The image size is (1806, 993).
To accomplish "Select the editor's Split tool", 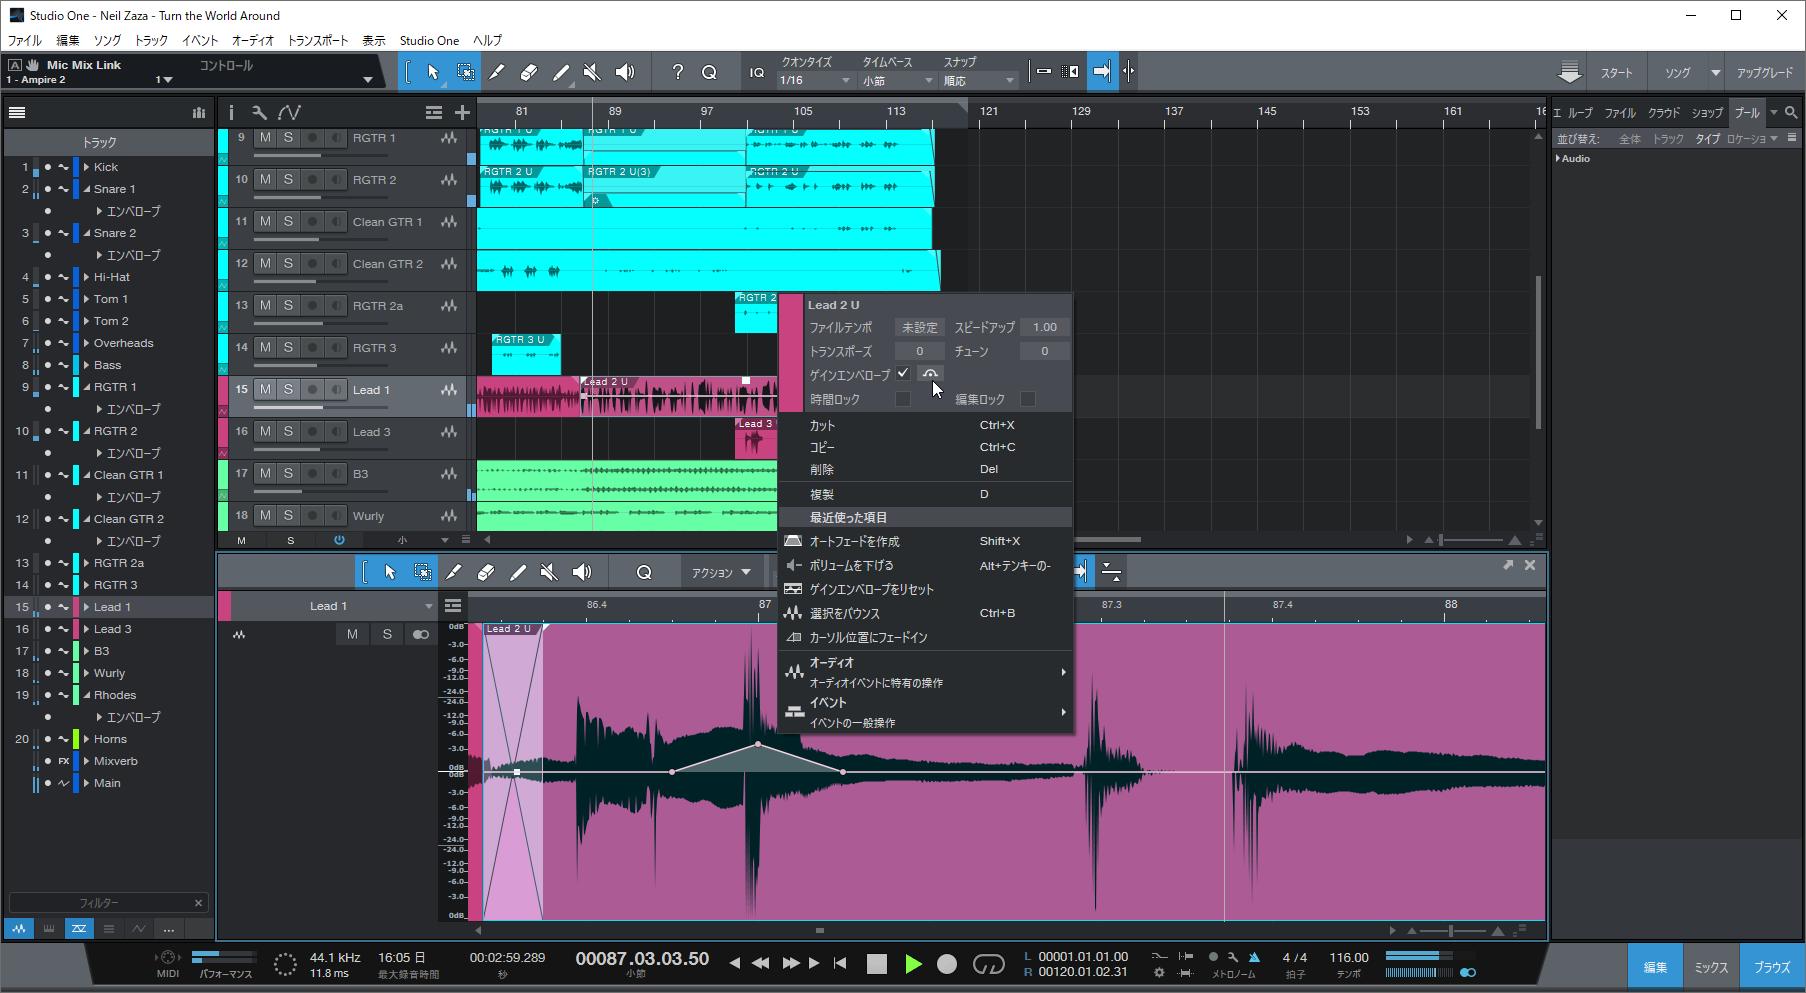I will (x=454, y=572).
